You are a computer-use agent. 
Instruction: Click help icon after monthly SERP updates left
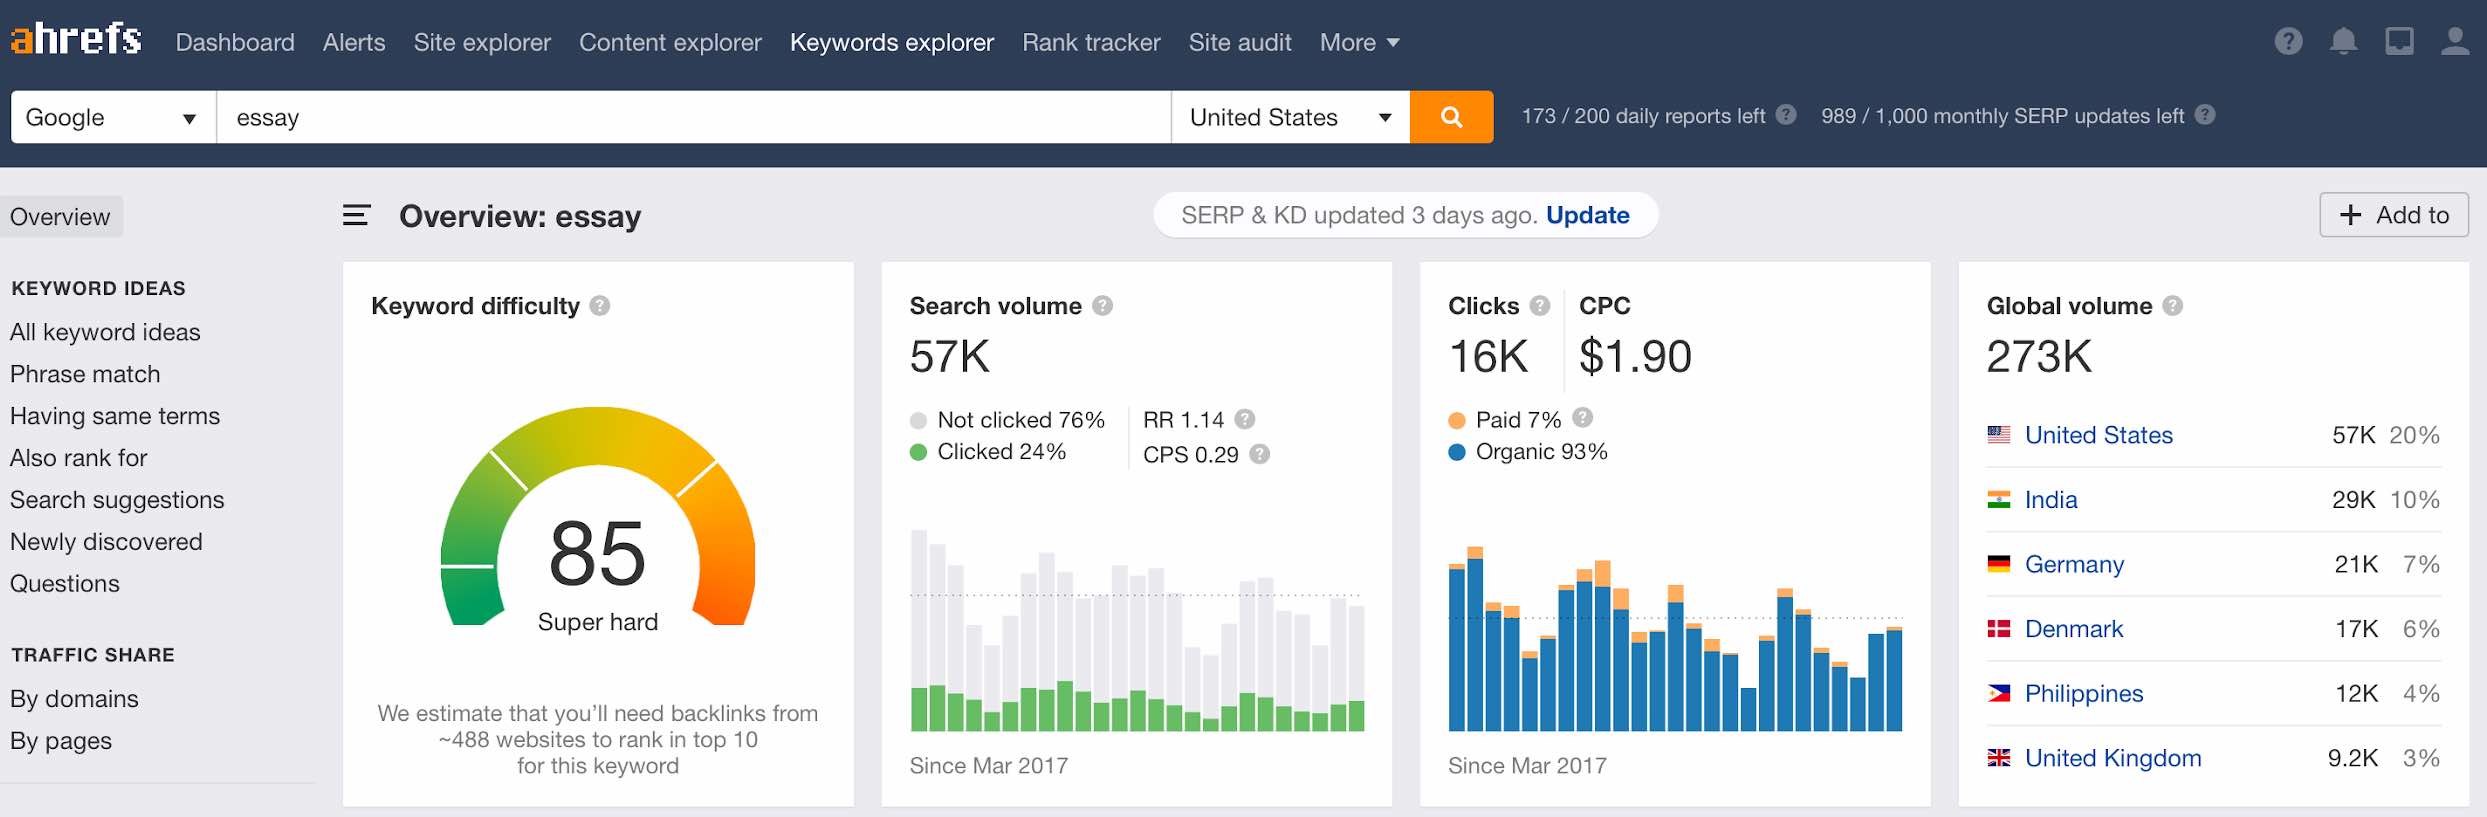tap(2205, 115)
